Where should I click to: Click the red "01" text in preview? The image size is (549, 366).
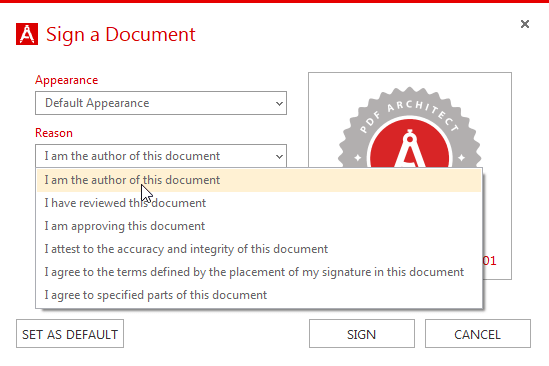(x=489, y=261)
